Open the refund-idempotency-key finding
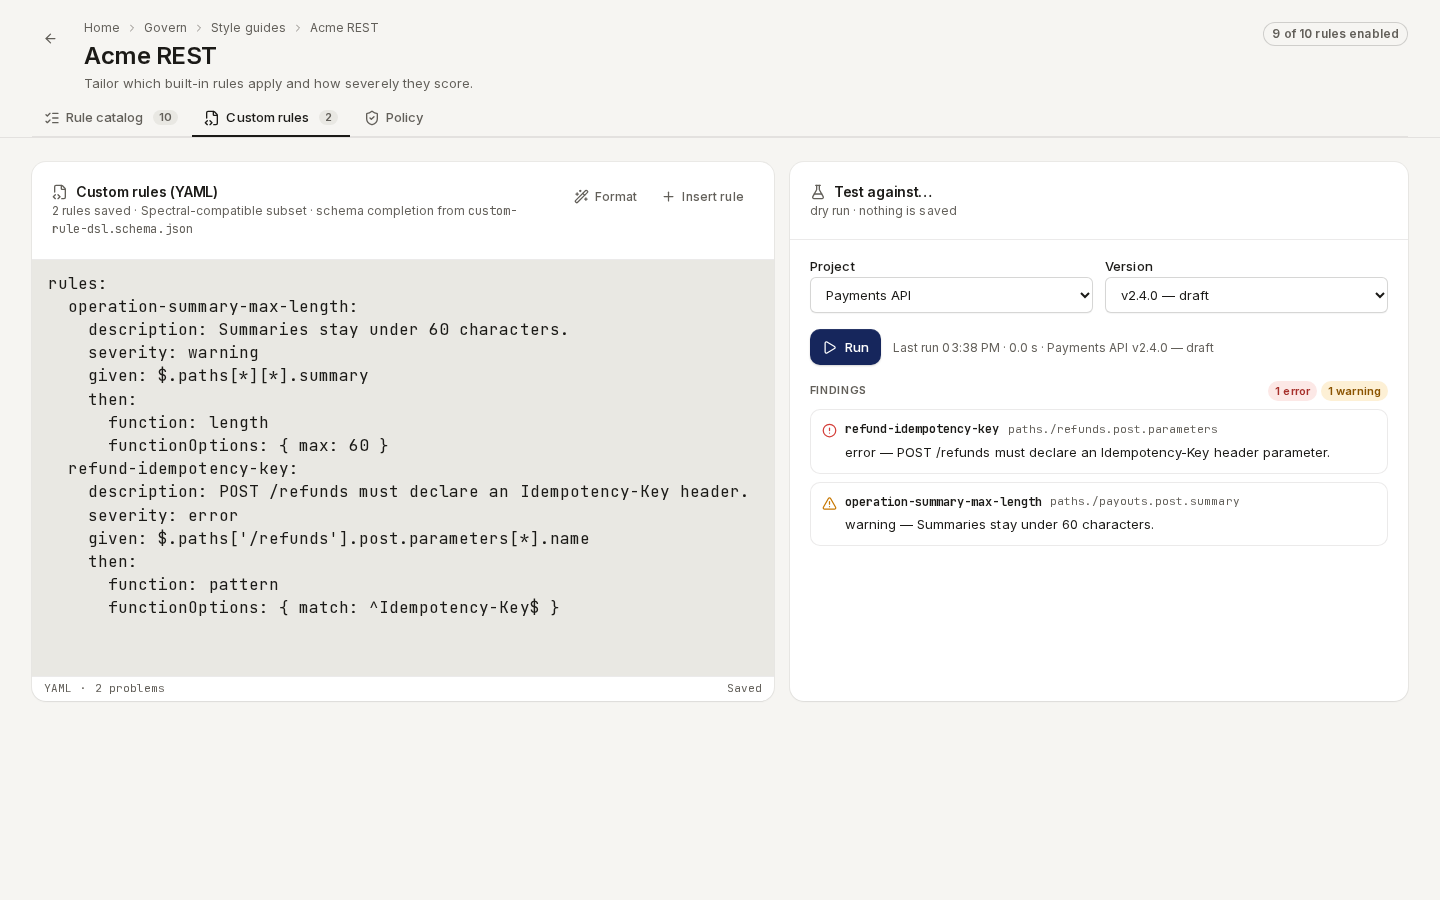 (x=1099, y=441)
